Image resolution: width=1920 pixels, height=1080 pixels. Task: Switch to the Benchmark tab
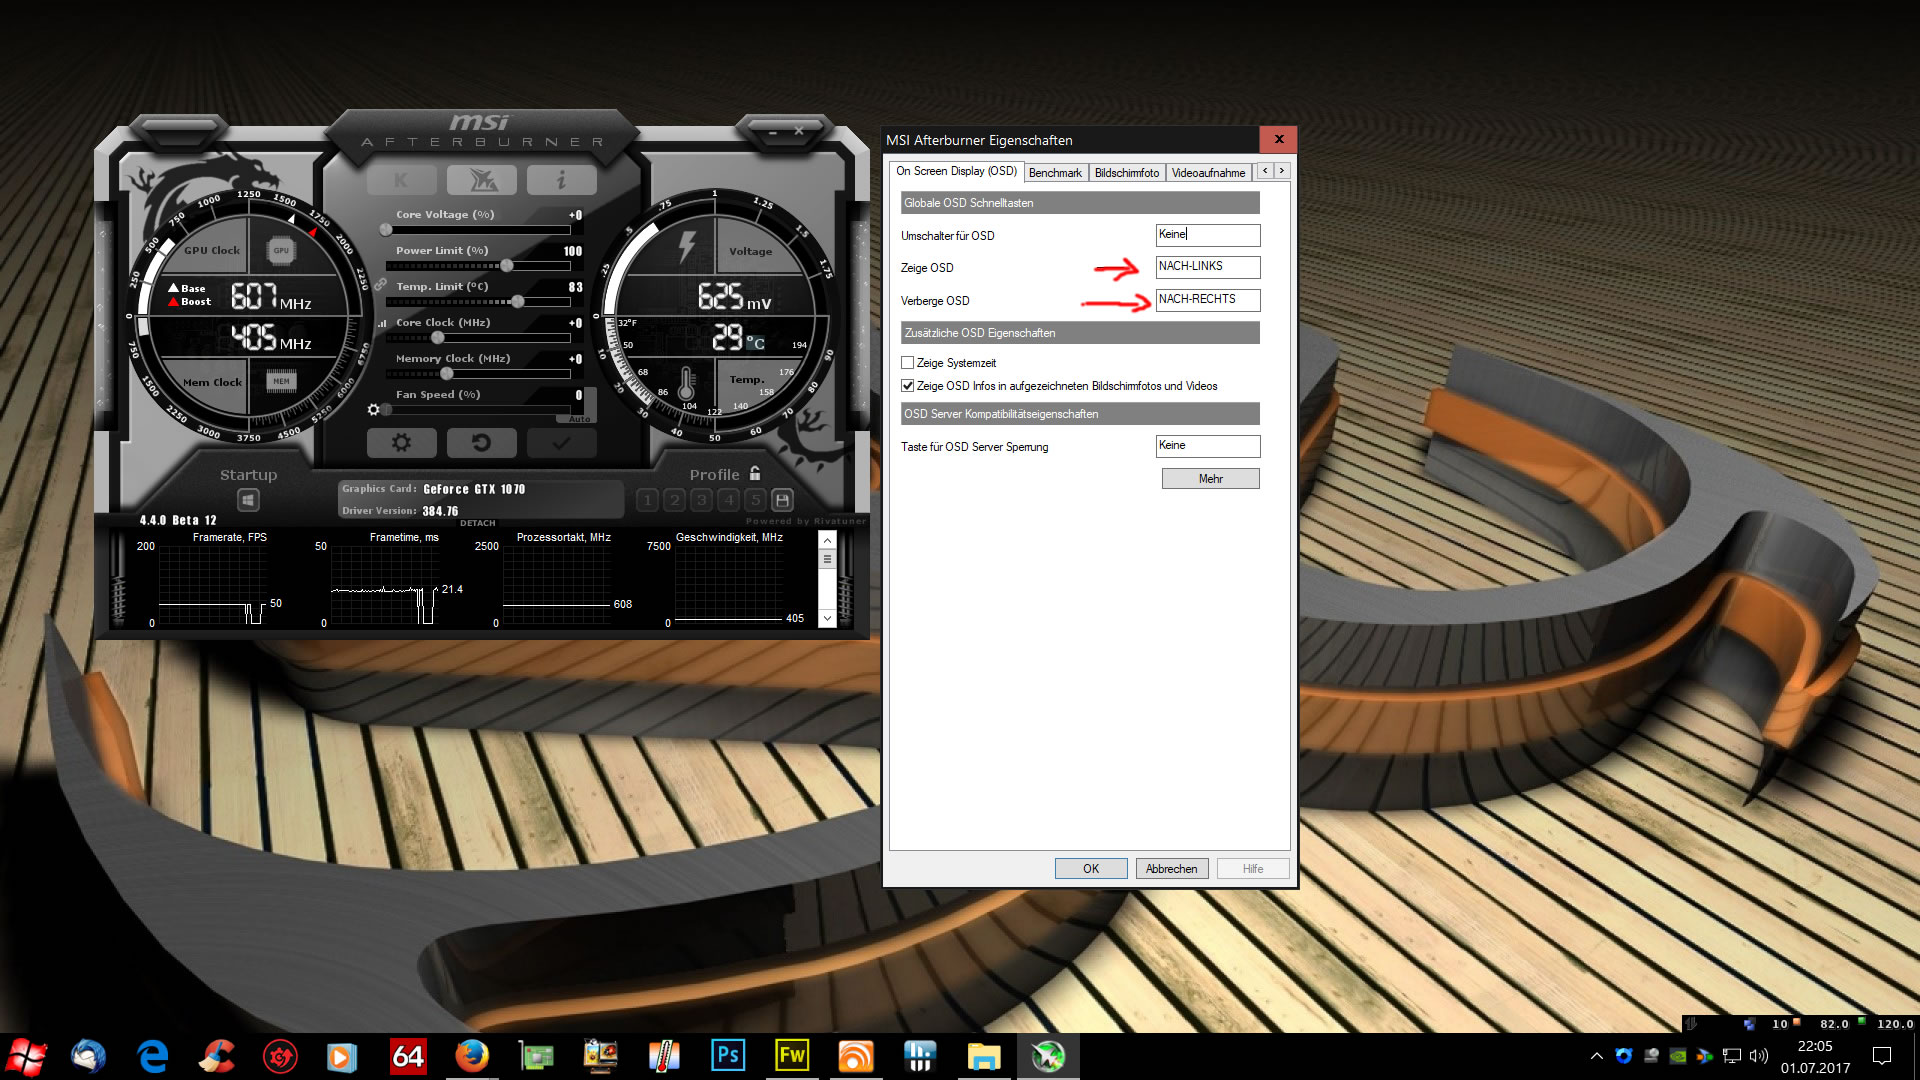(x=1055, y=173)
